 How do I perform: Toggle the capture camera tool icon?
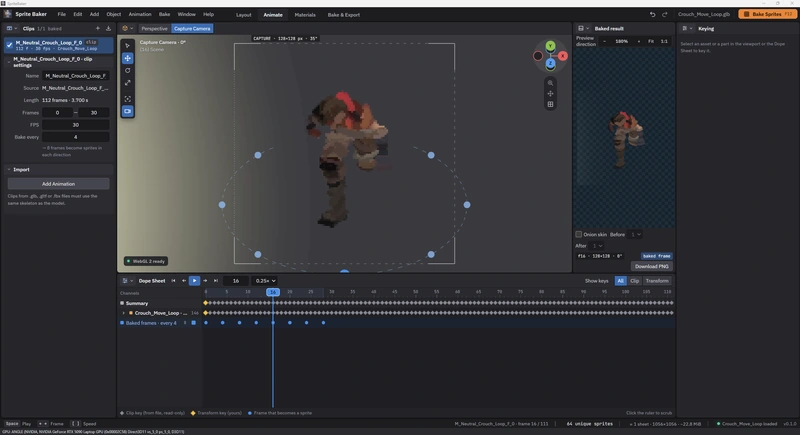pyautogui.click(x=128, y=111)
